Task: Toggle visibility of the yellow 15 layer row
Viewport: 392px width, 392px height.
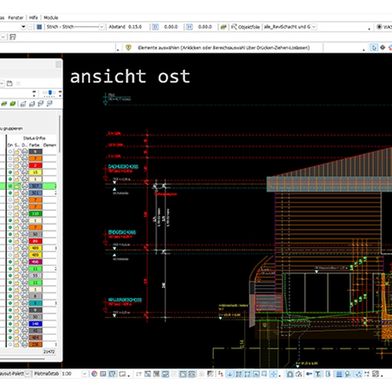Action: (10, 172)
